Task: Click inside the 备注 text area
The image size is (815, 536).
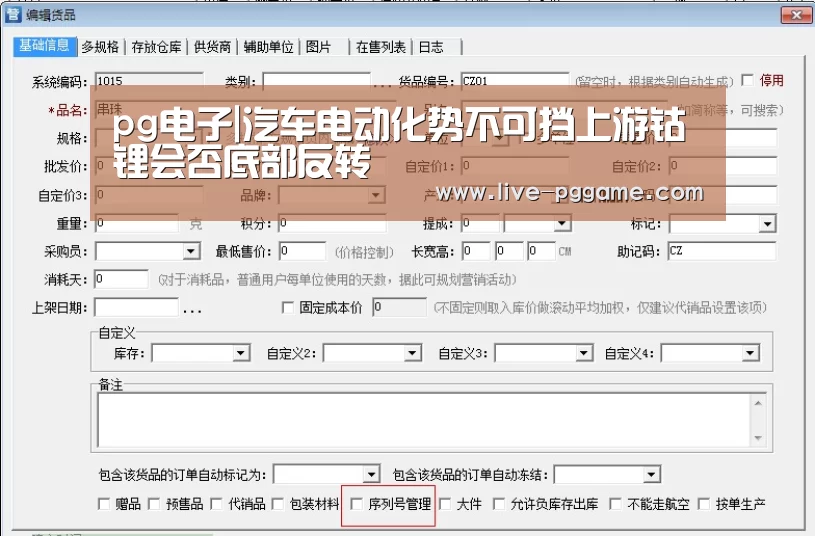Action: click(x=424, y=420)
